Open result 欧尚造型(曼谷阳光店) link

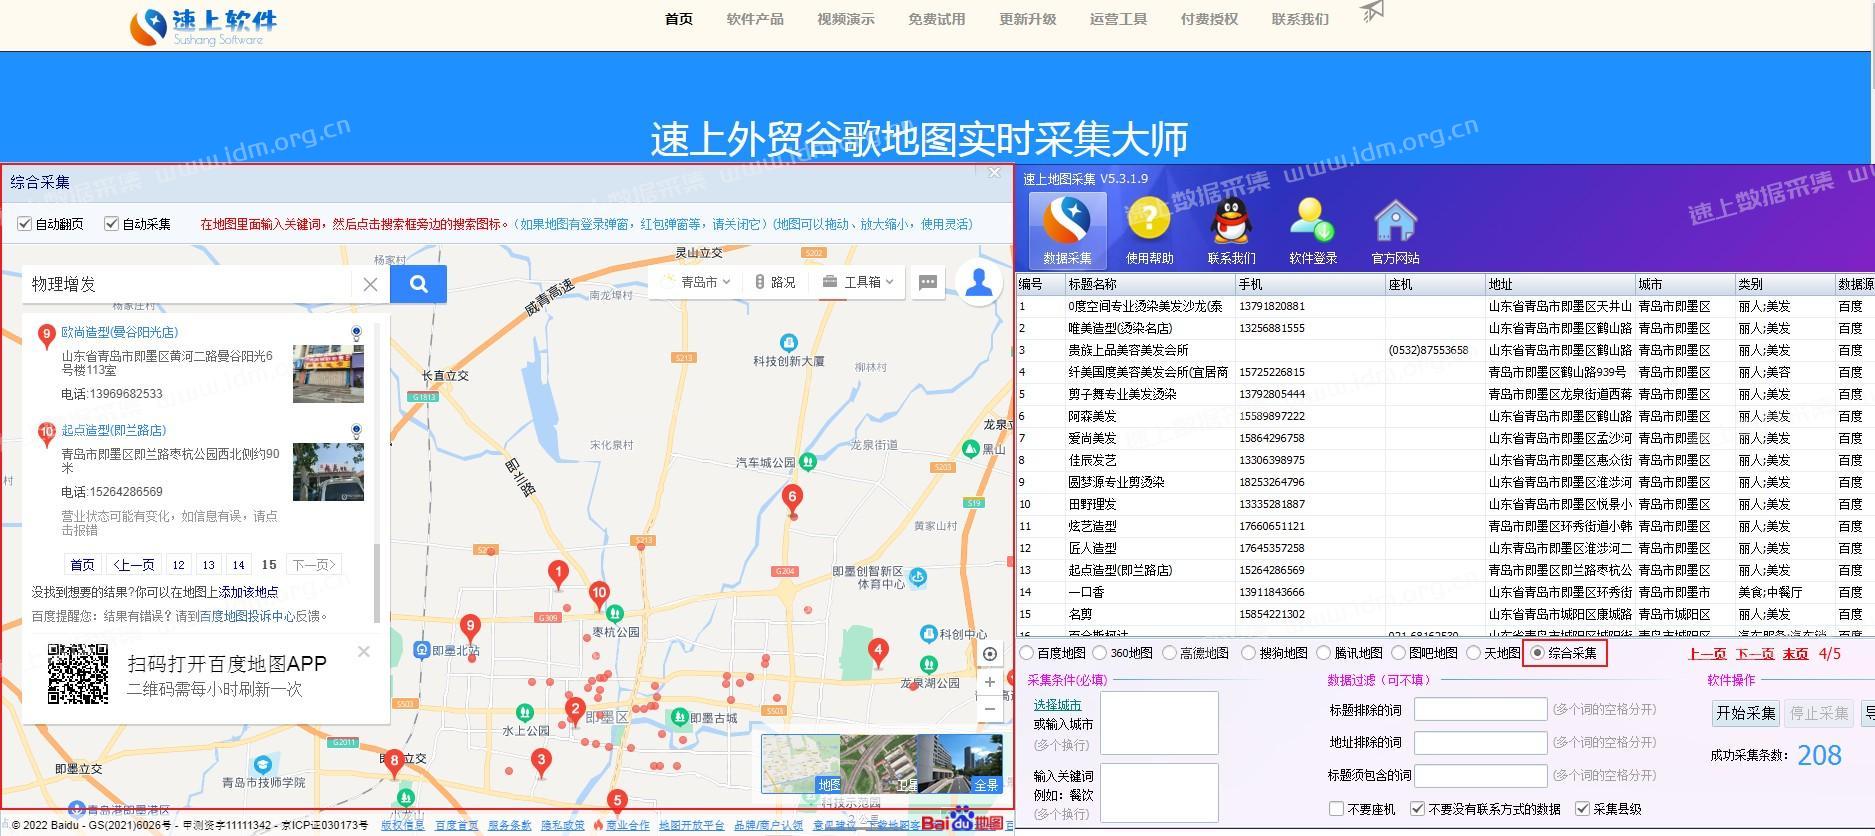(x=120, y=332)
